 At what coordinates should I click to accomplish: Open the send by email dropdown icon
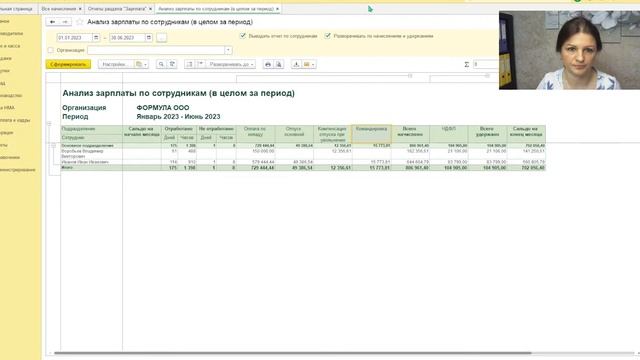pyautogui.click(x=309, y=64)
